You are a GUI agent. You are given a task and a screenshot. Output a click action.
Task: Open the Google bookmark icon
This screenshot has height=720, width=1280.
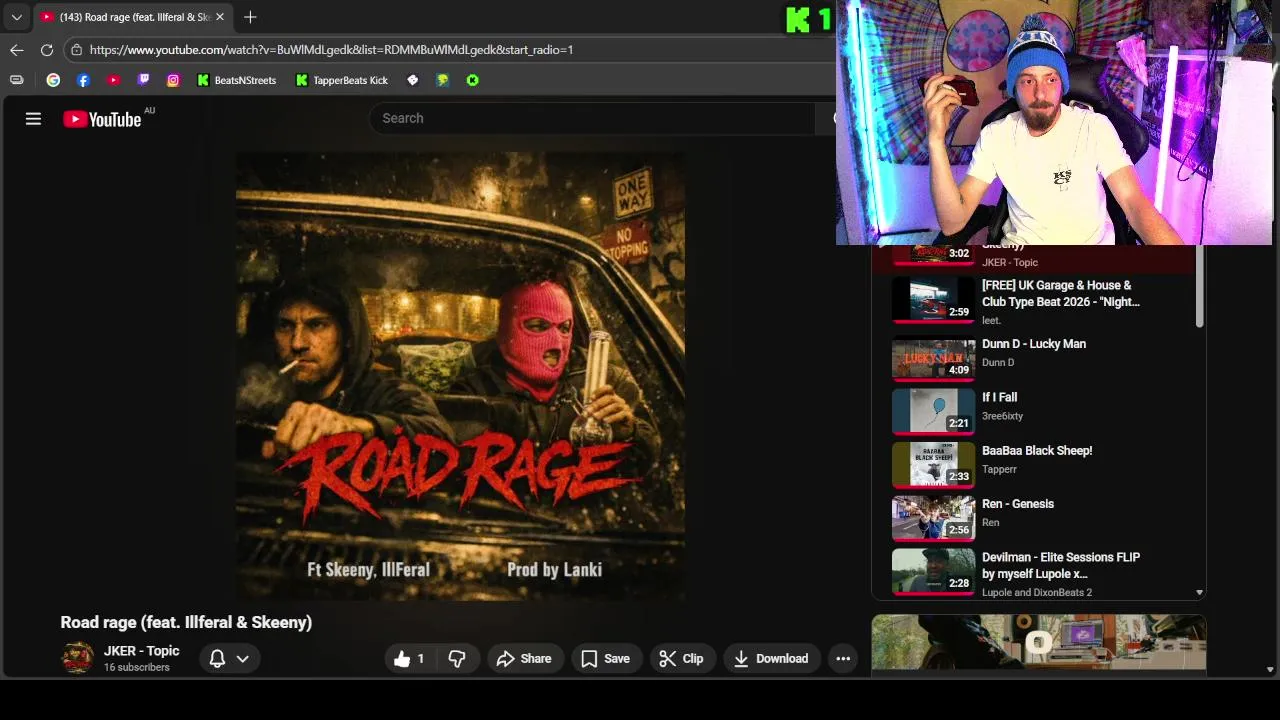point(53,80)
